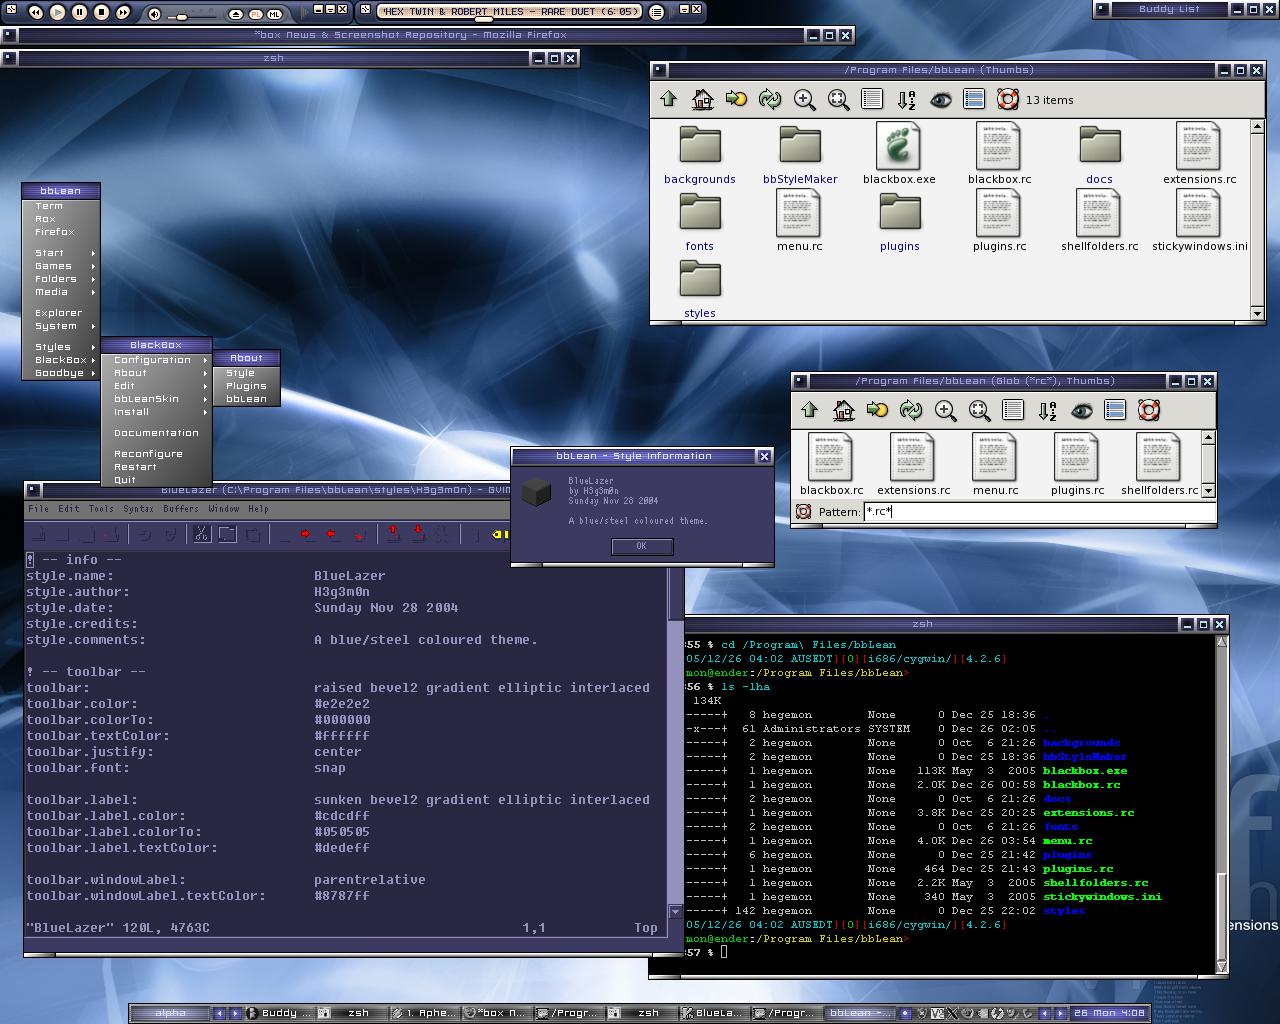
Task: Click Reconfigure in BlackBox submenu
Action: click(x=156, y=454)
